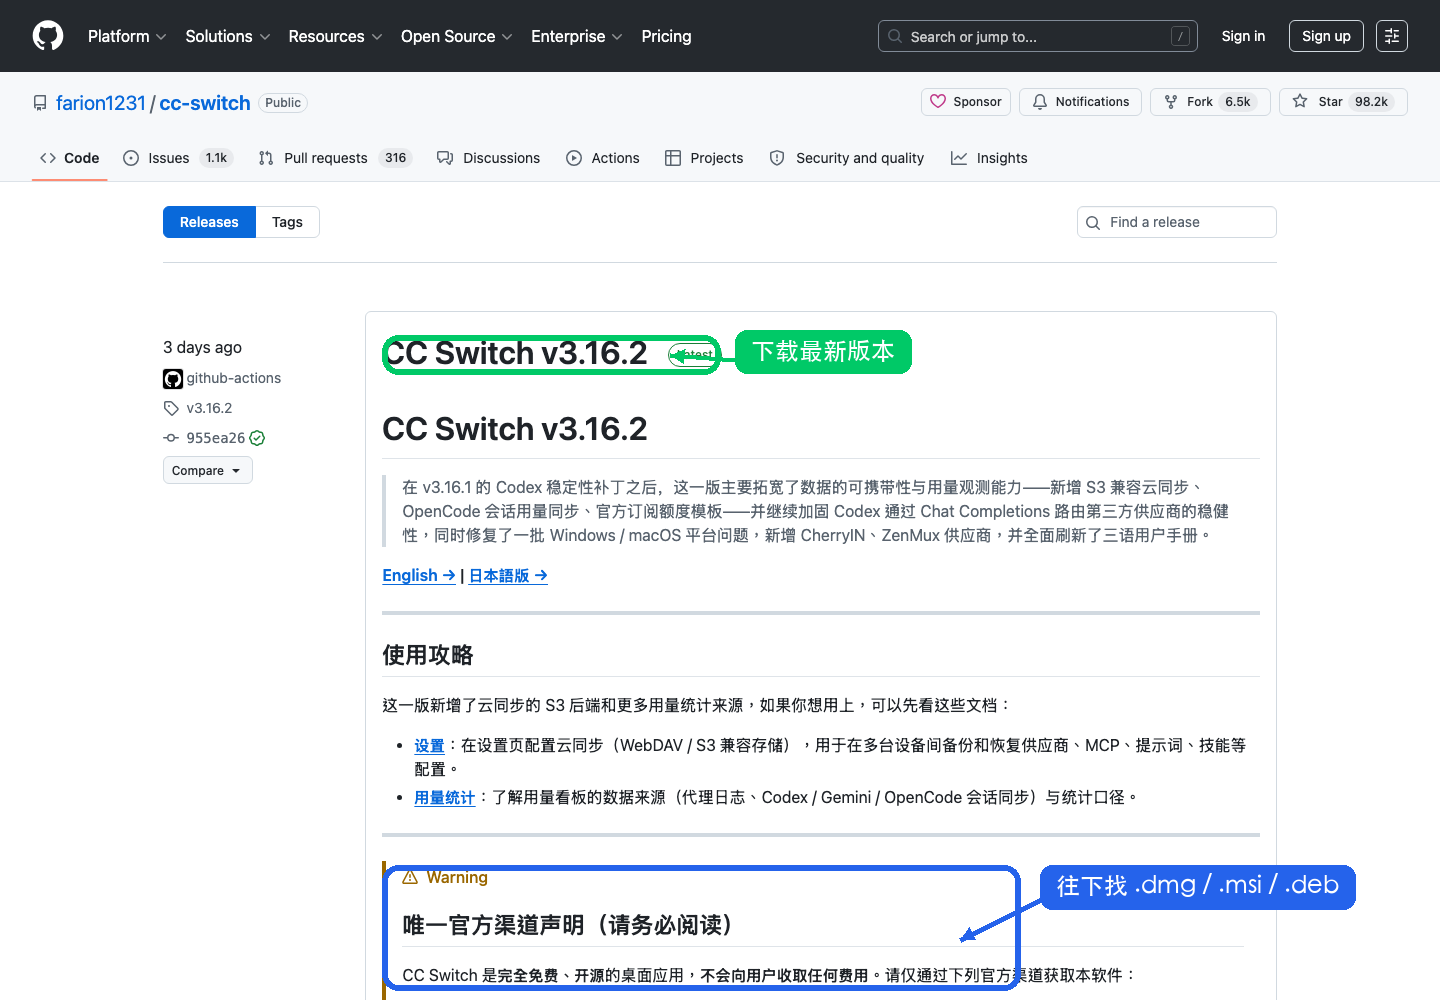
Task: Select the Releases view button
Action: [209, 222]
